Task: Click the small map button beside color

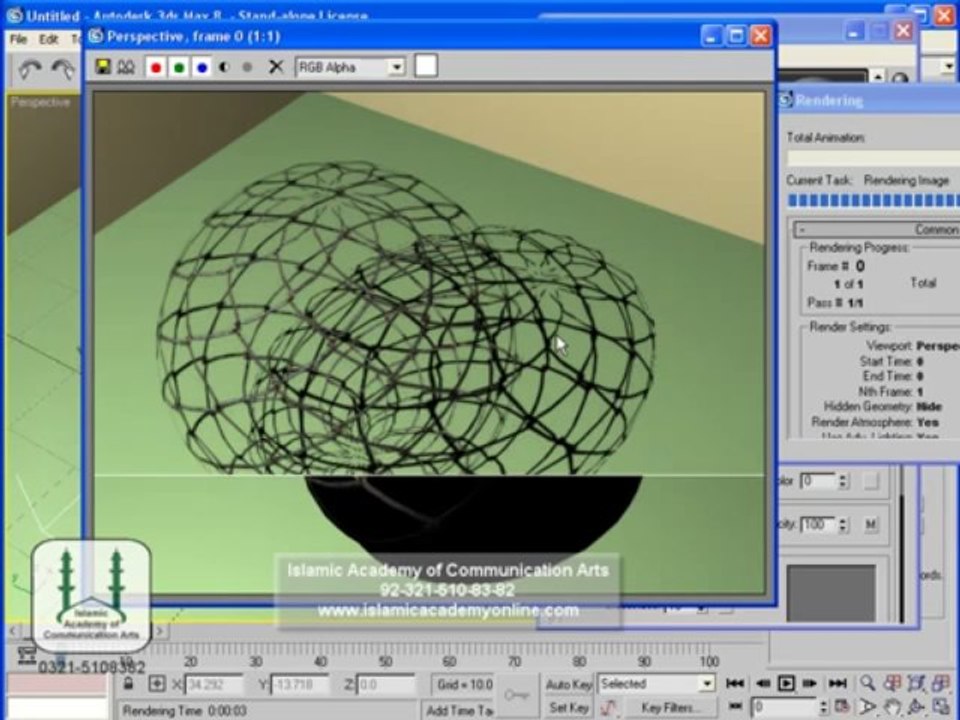Action: 870,481
